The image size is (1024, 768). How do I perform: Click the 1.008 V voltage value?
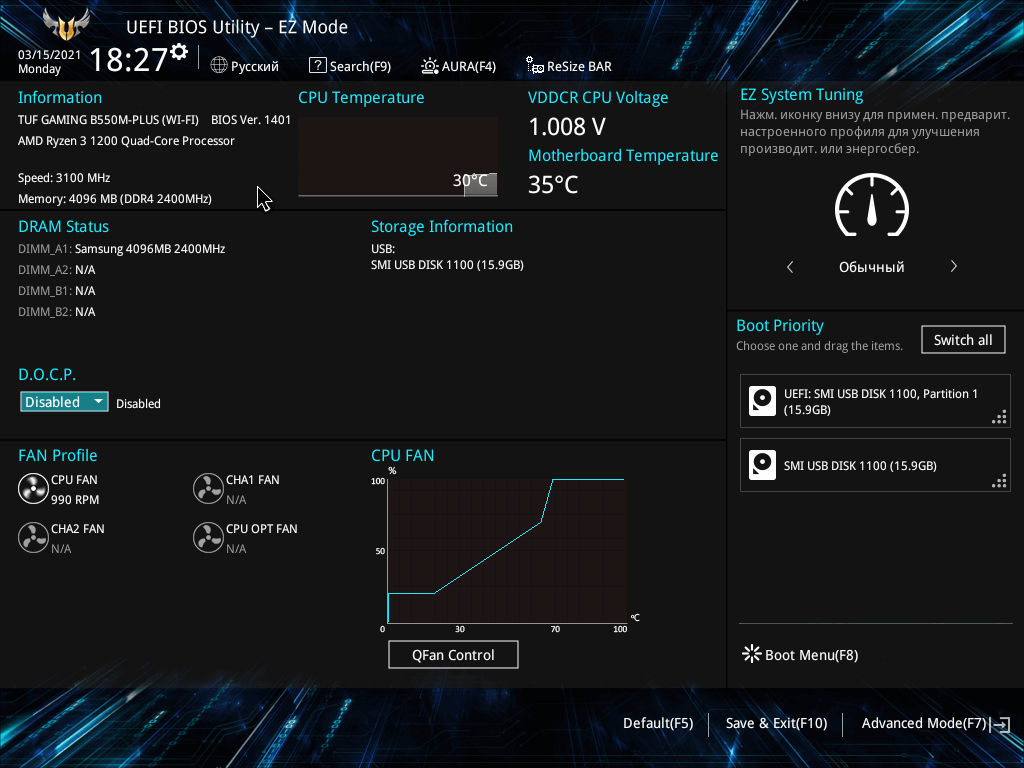(567, 127)
